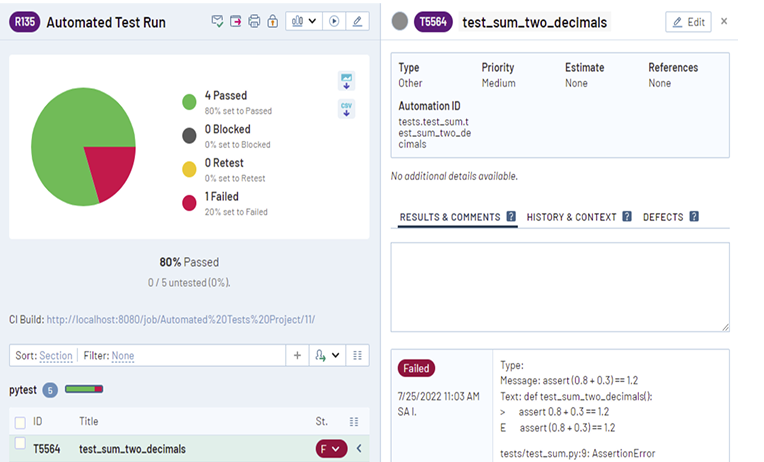
Task: Open the Defects tab
Action: (x=670, y=216)
